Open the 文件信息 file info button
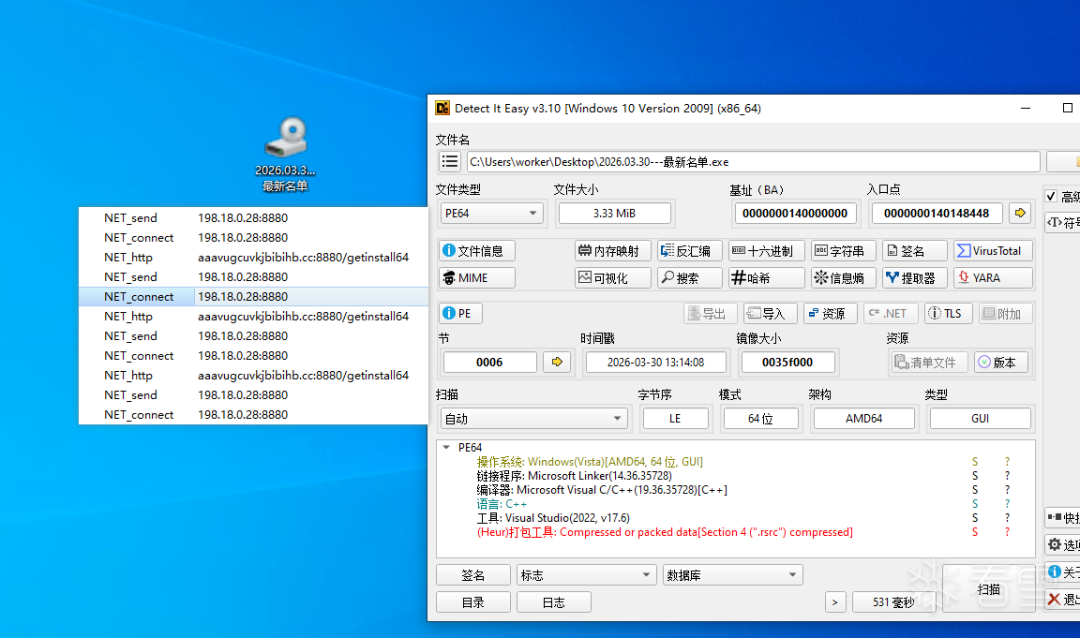The width and height of the screenshot is (1080, 638). pos(477,251)
